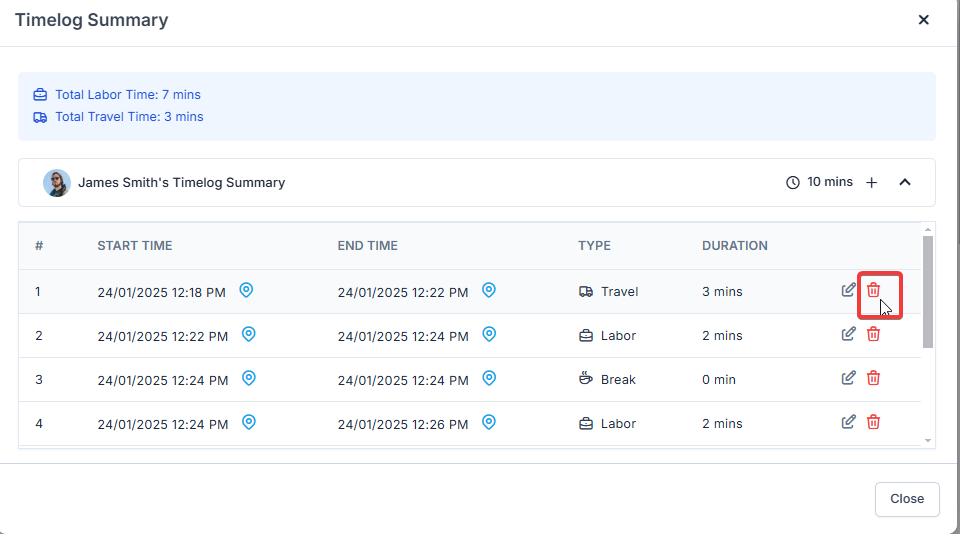Click the START TIME column header
The width and height of the screenshot is (960, 534).
coord(135,246)
